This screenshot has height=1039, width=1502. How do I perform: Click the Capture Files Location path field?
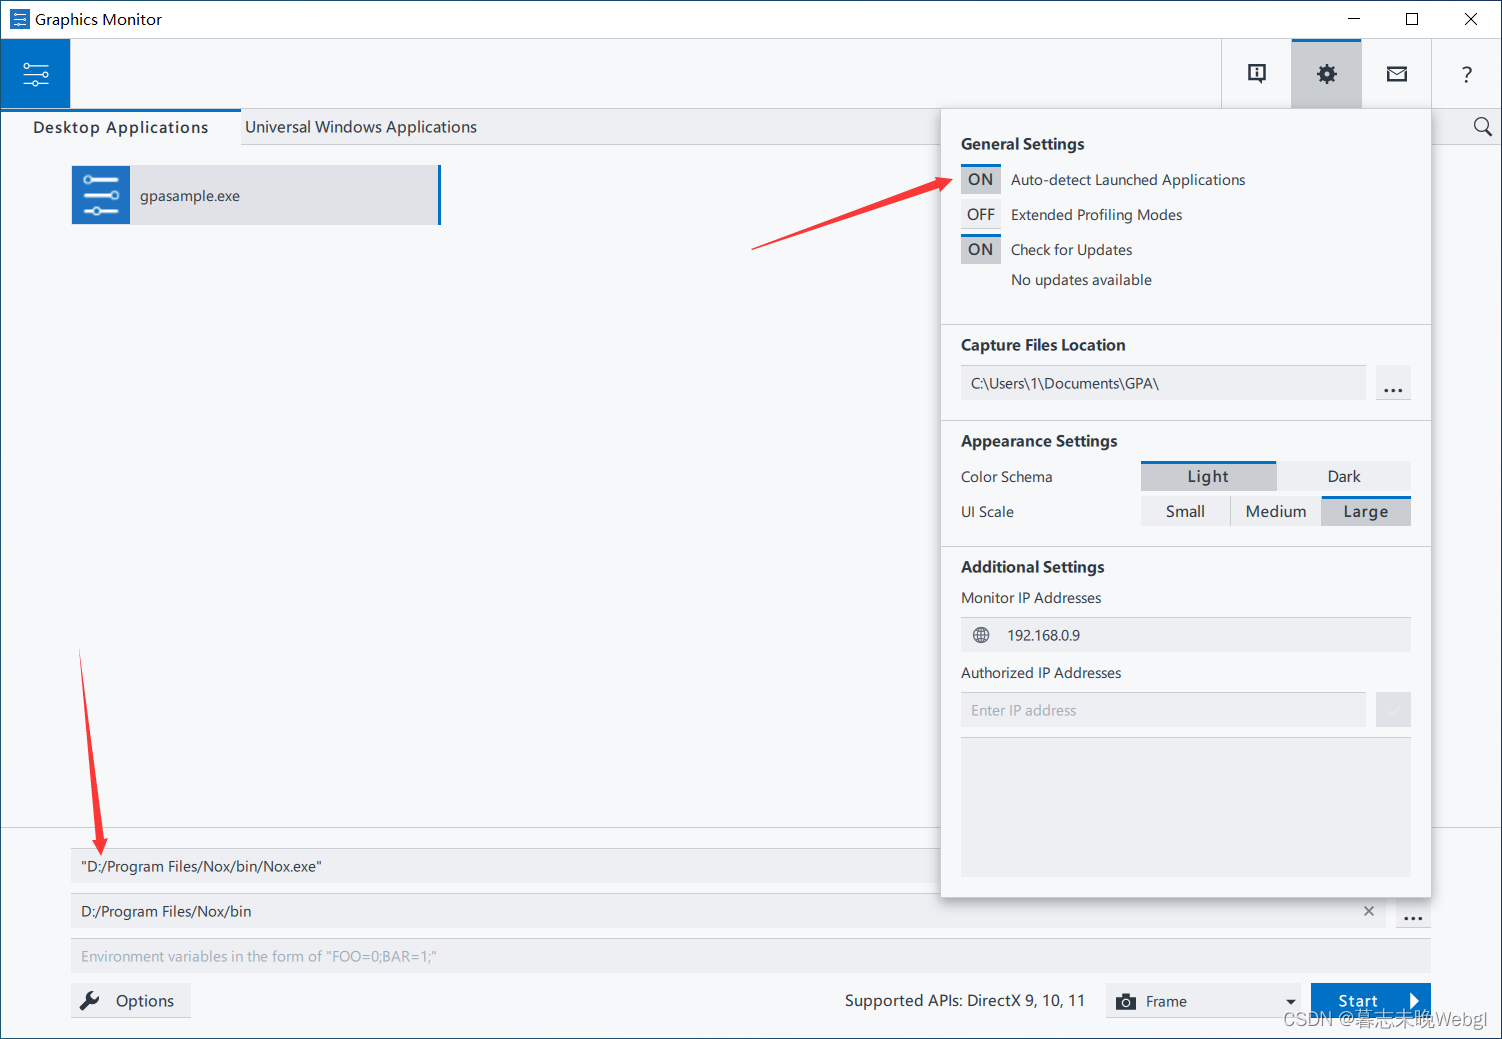[x=1163, y=383]
